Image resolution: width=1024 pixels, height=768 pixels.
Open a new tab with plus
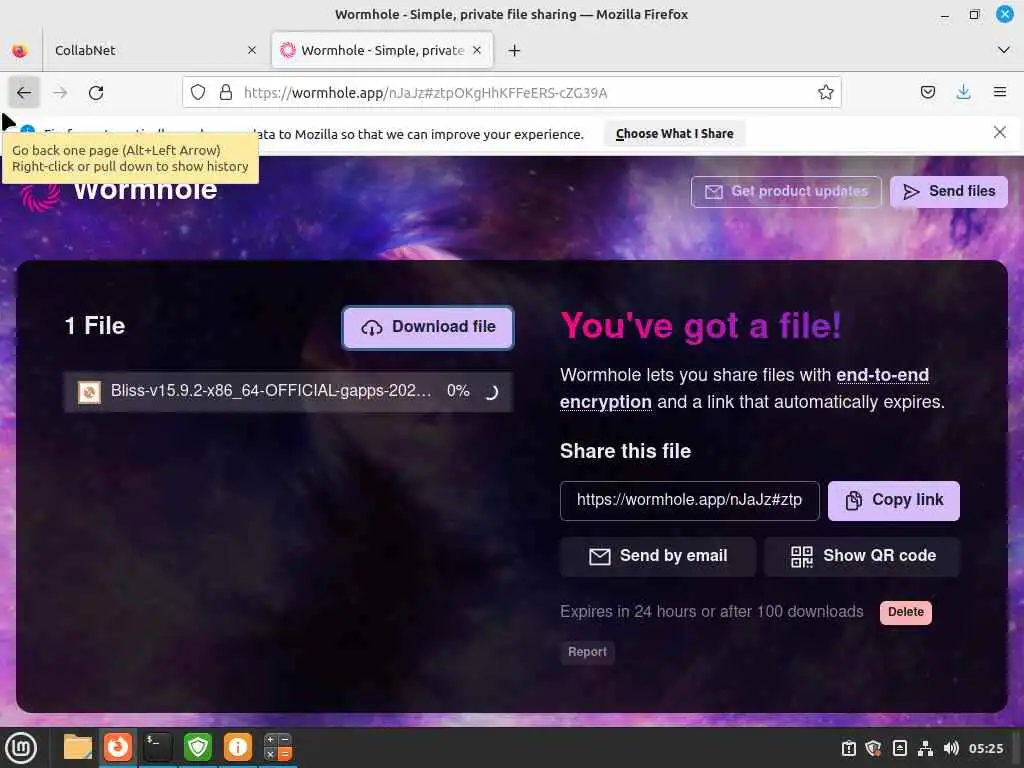(x=515, y=50)
